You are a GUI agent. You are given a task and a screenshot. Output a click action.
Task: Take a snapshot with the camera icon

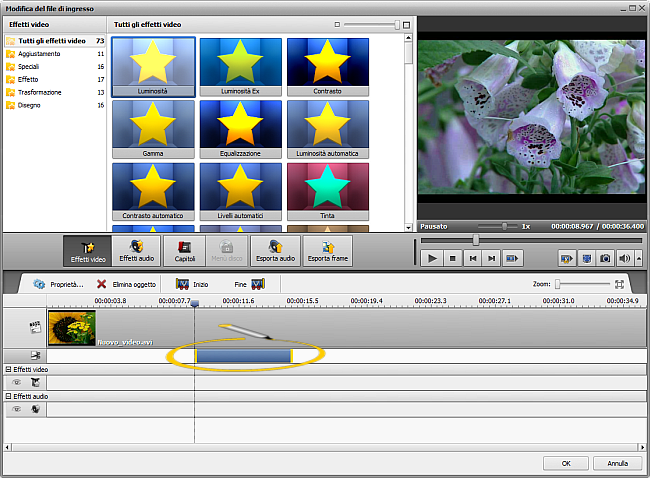[x=604, y=258]
